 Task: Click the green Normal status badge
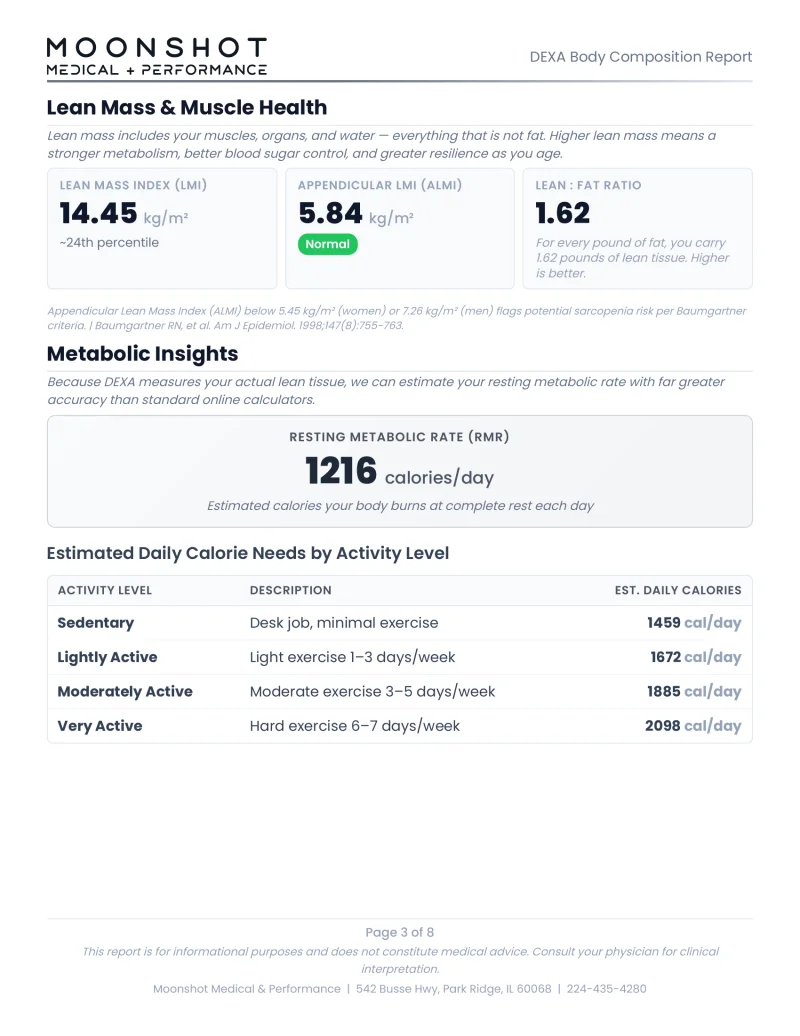tap(327, 244)
